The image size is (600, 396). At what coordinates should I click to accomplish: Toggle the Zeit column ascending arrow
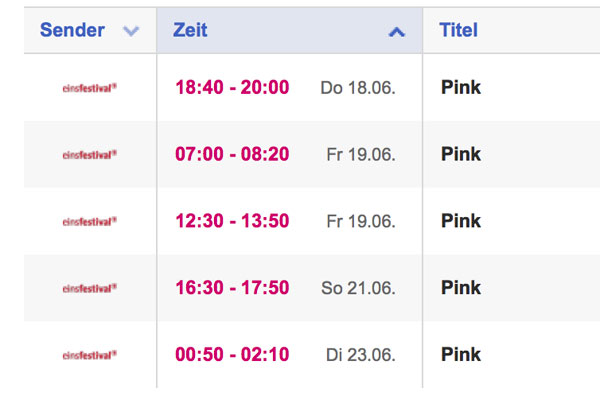click(x=397, y=32)
